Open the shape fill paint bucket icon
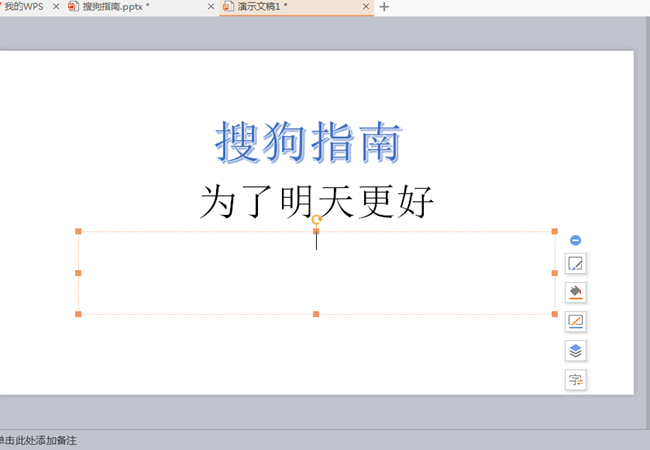 point(576,293)
